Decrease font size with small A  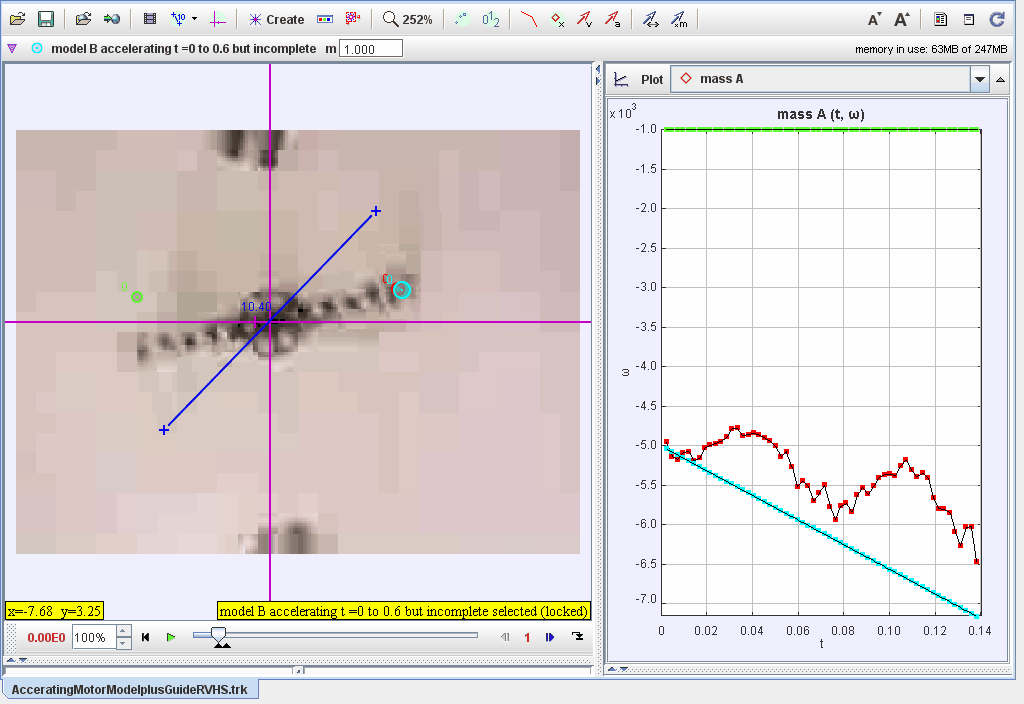(874, 20)
